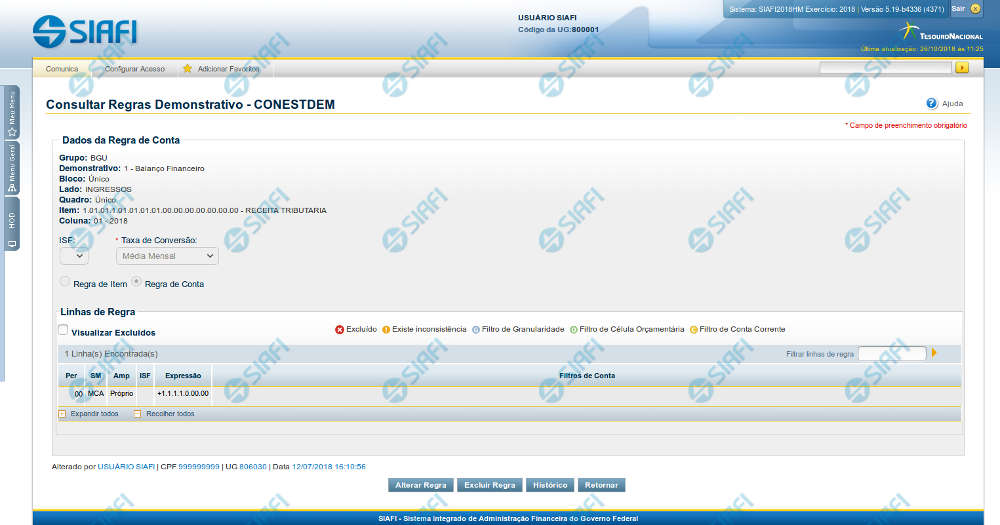The image size is (1000, 525).
Task: Click the Histórico button
Action: coord(550,485)
